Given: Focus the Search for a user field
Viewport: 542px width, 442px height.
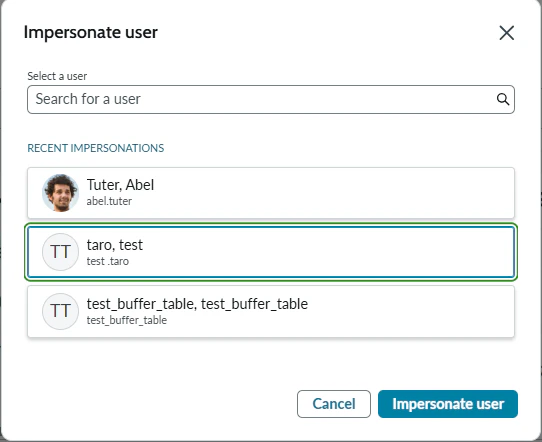Looking at the screenshot, I should [271, 100].
